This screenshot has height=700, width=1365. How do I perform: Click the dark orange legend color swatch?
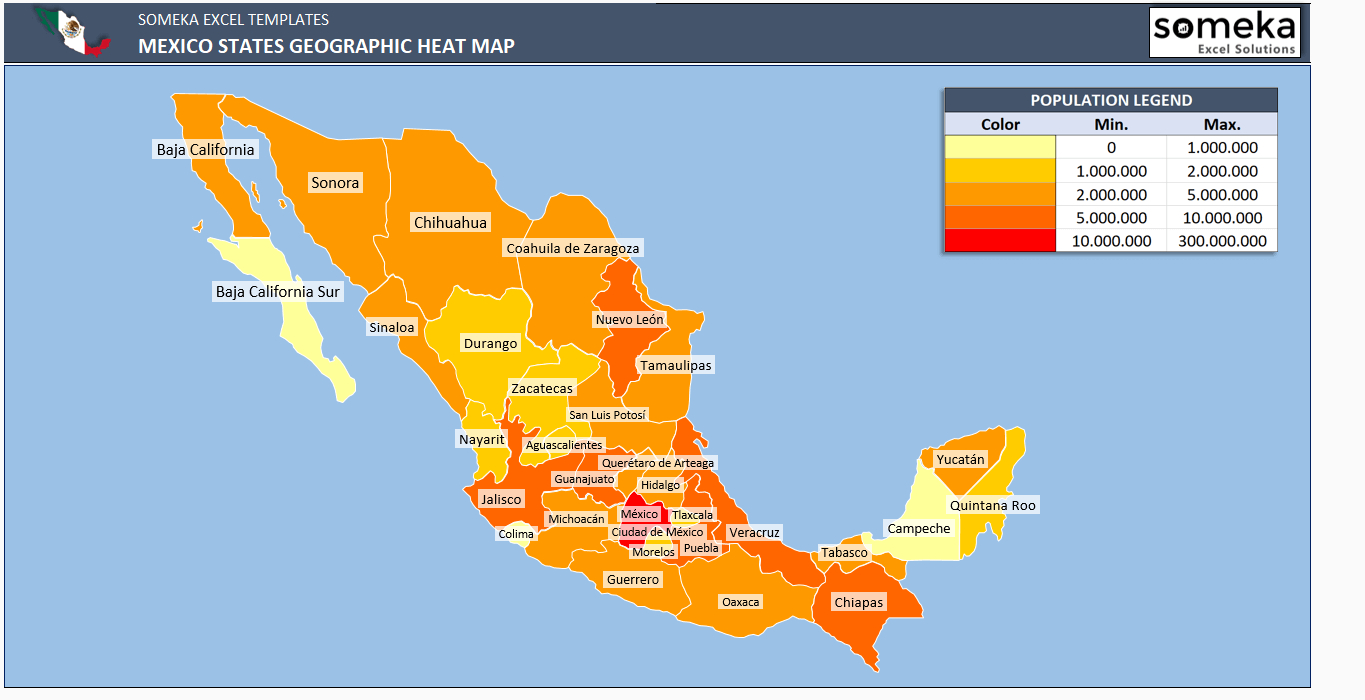click(1000, 218)
